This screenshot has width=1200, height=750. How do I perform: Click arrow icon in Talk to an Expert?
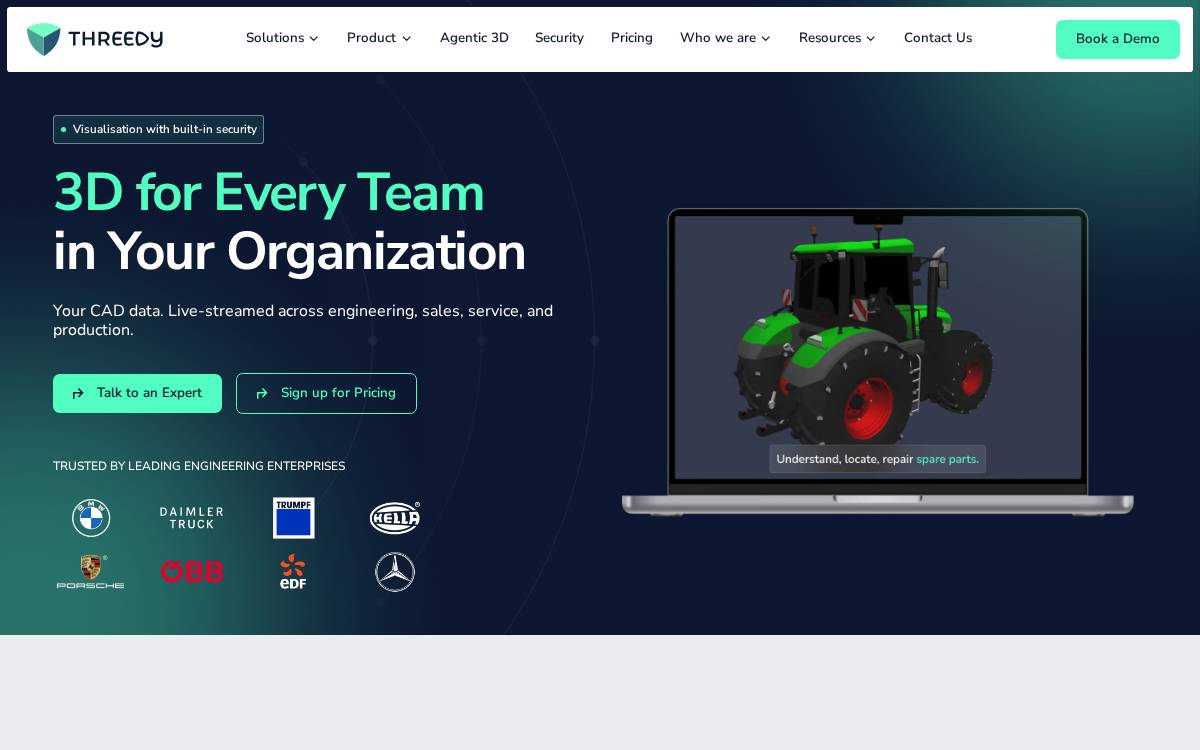pyautogui.click(x=78, y=394)
